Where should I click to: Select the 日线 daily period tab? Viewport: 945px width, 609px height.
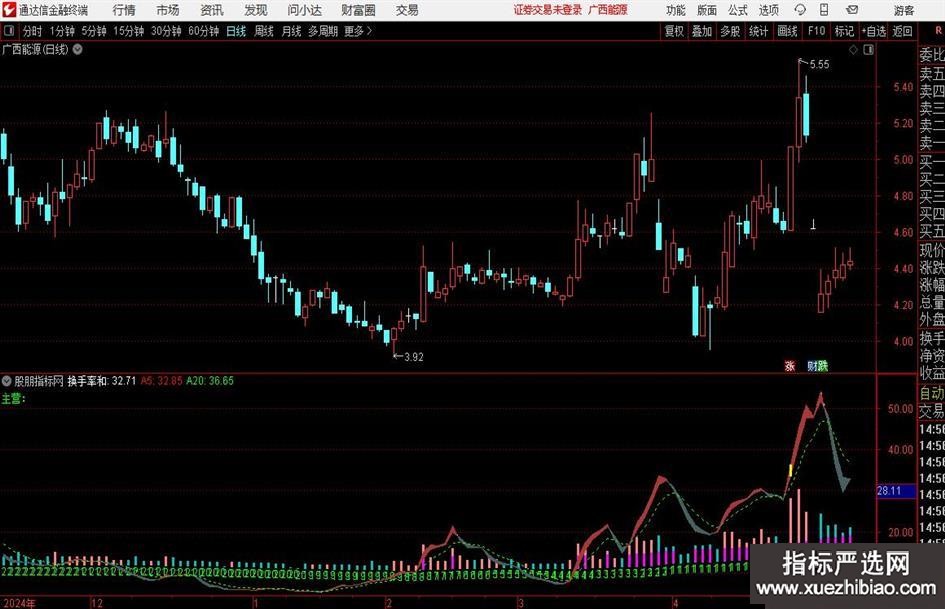click(x=236, y=31)
